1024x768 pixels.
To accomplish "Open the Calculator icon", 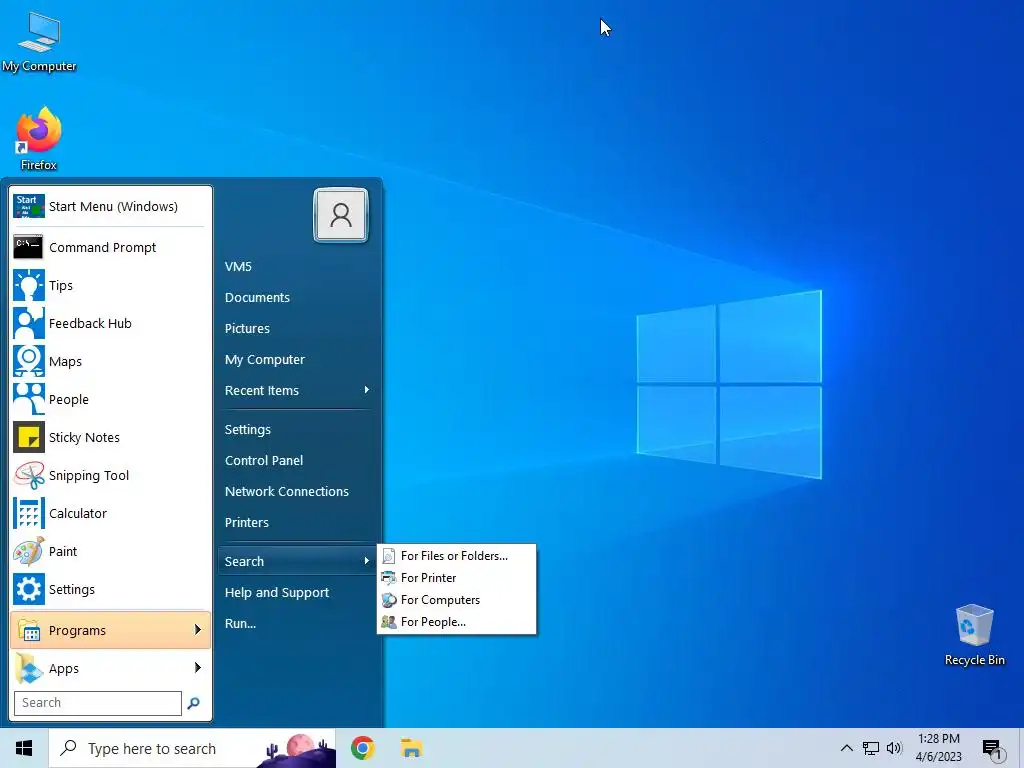I will coord(29,513).
